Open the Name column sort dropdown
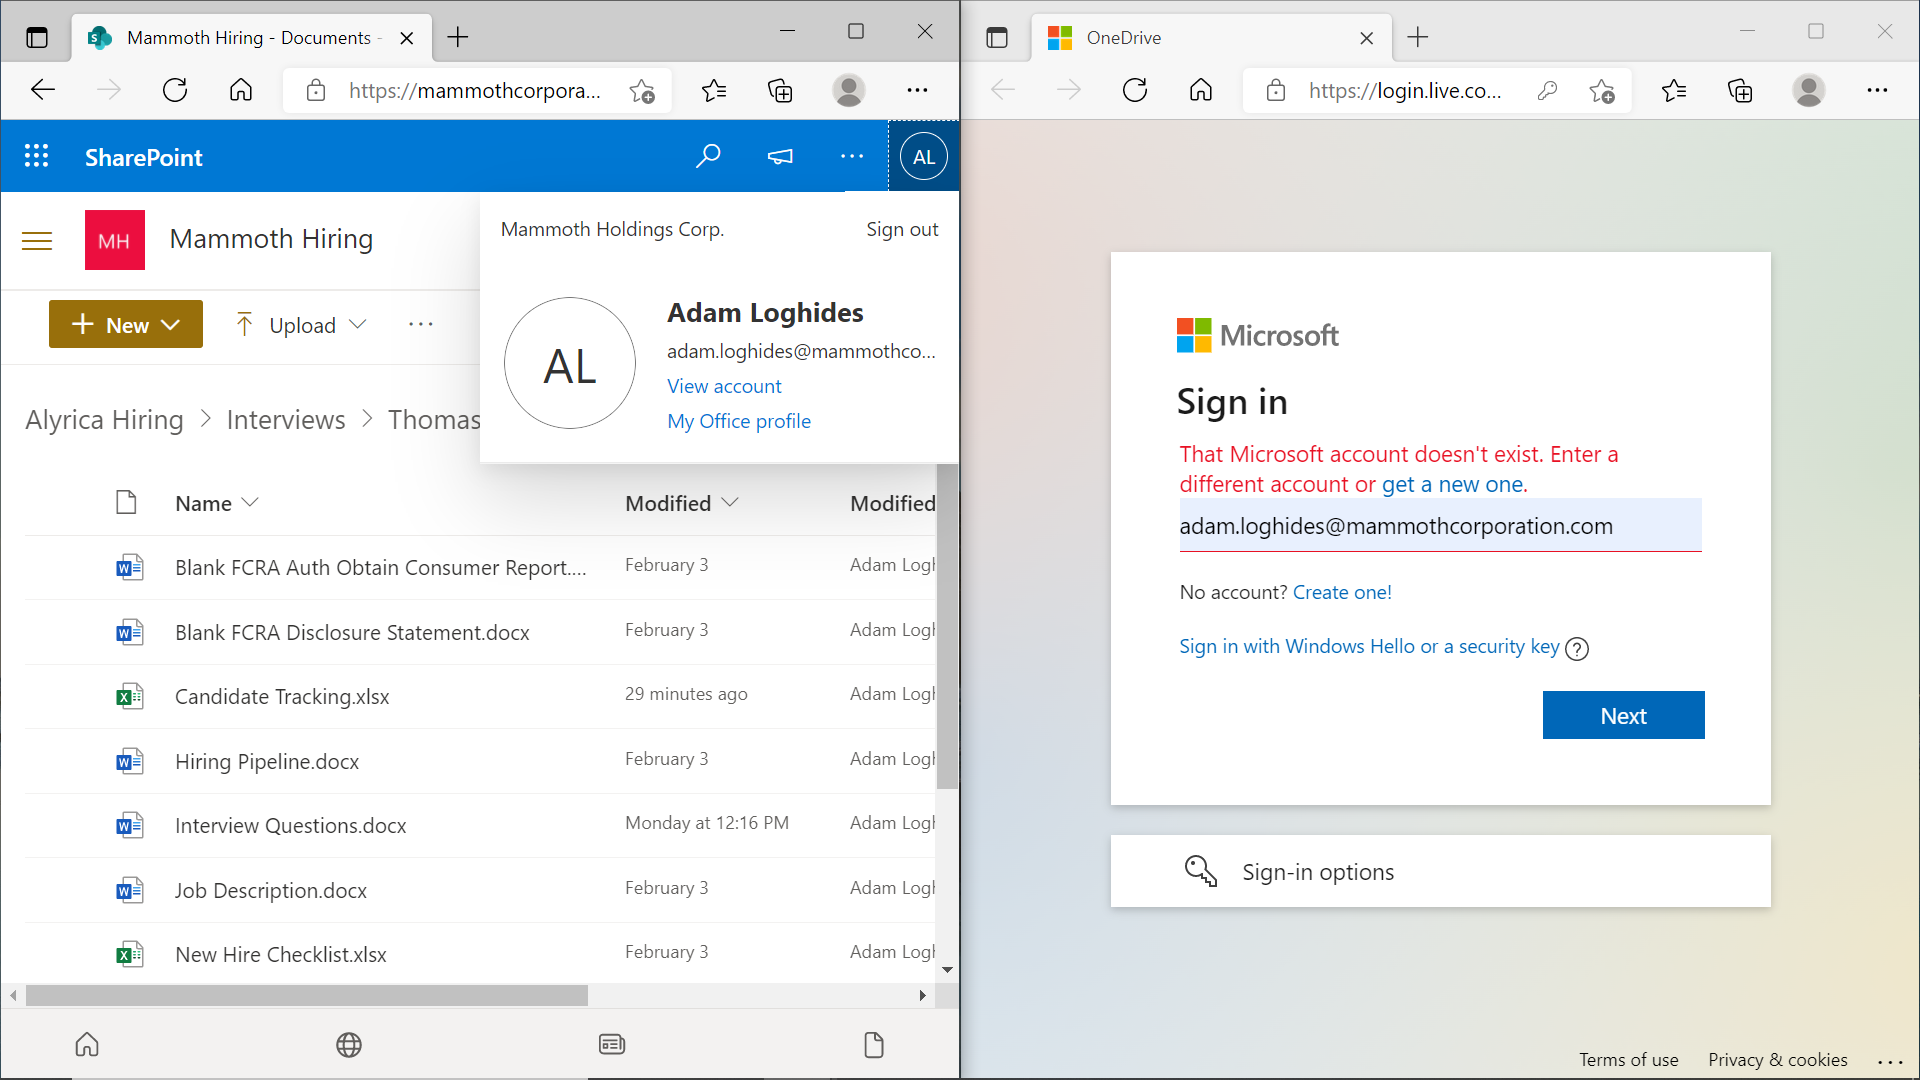Viewport: 1920px width, 1080px height. (250, 503)
